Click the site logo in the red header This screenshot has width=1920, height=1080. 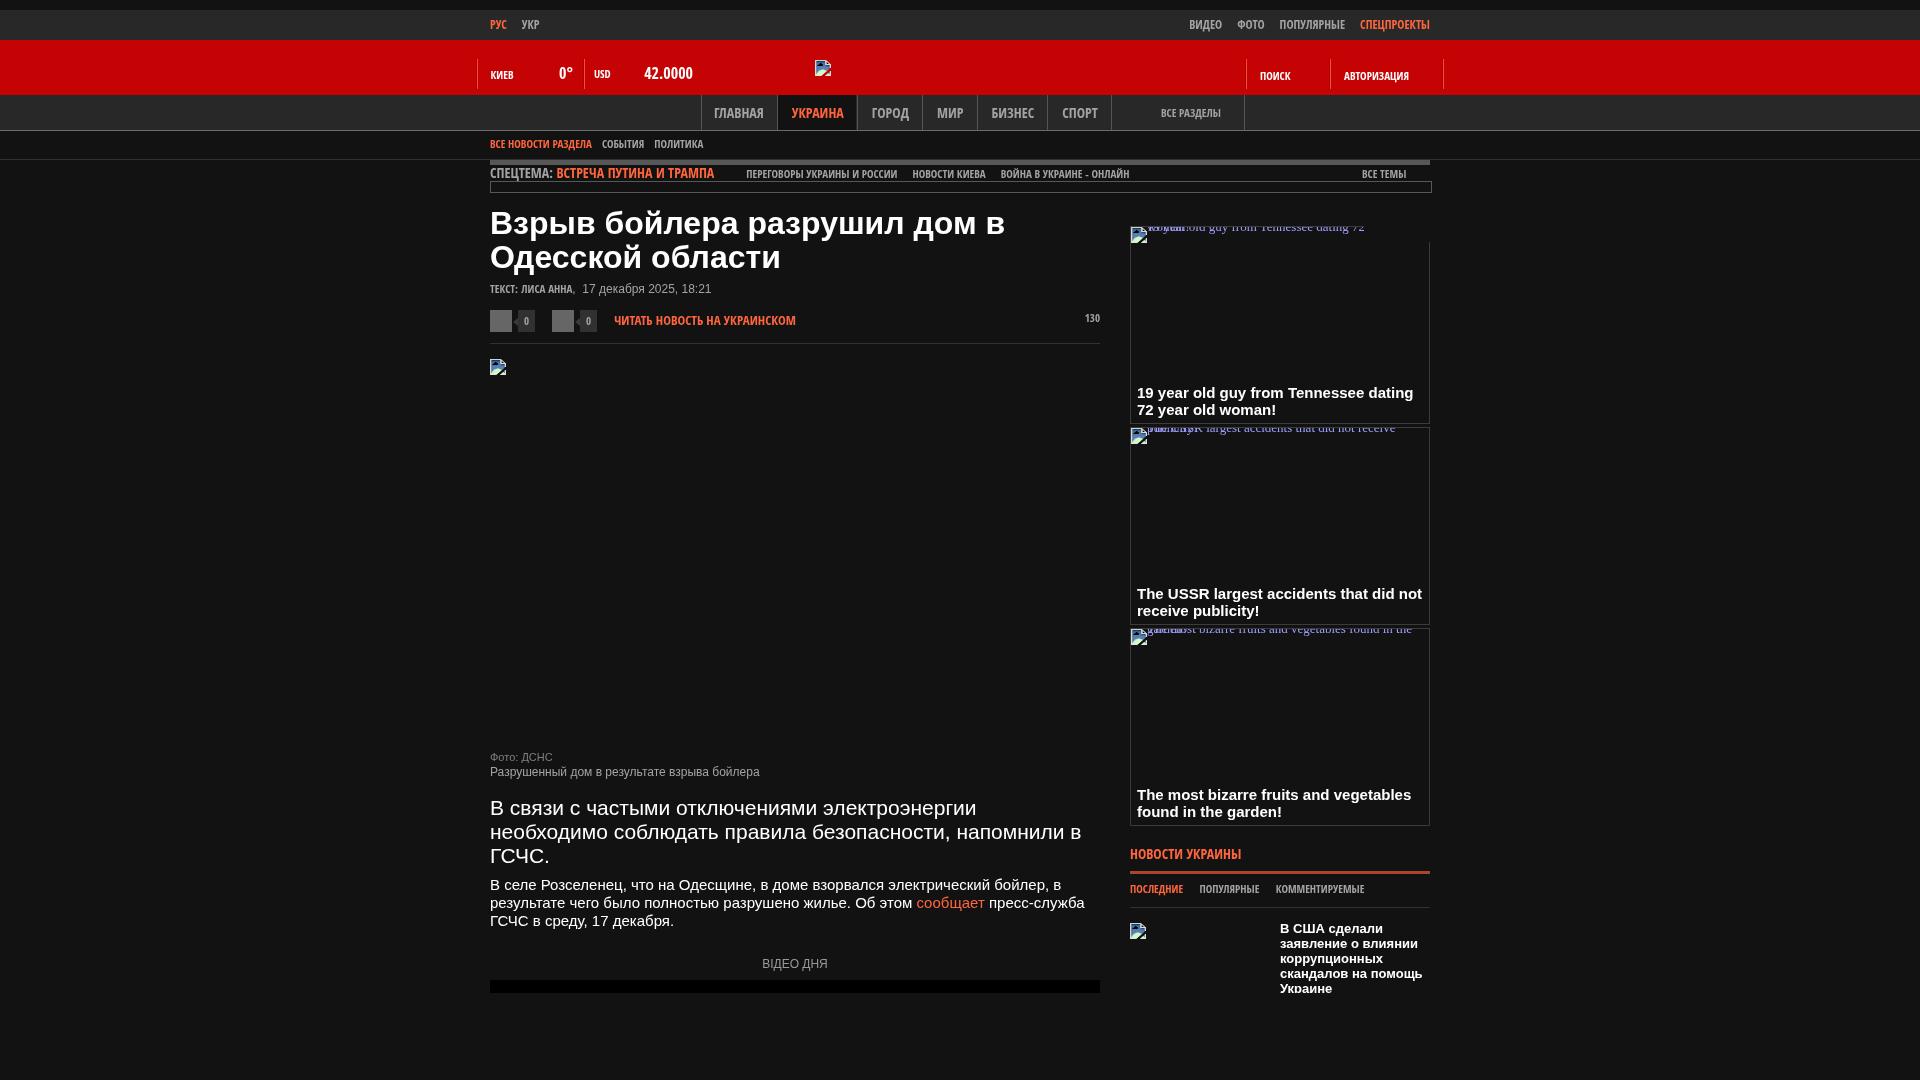823,68
